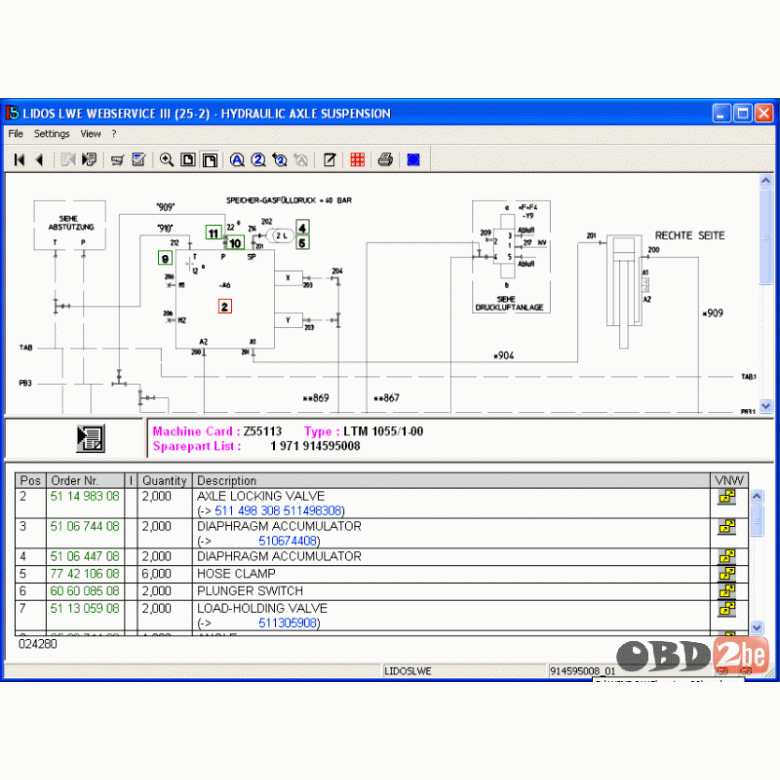Click VNW icon for HOSE CLAMP row
780x780 pixels.
click(727, 574)
